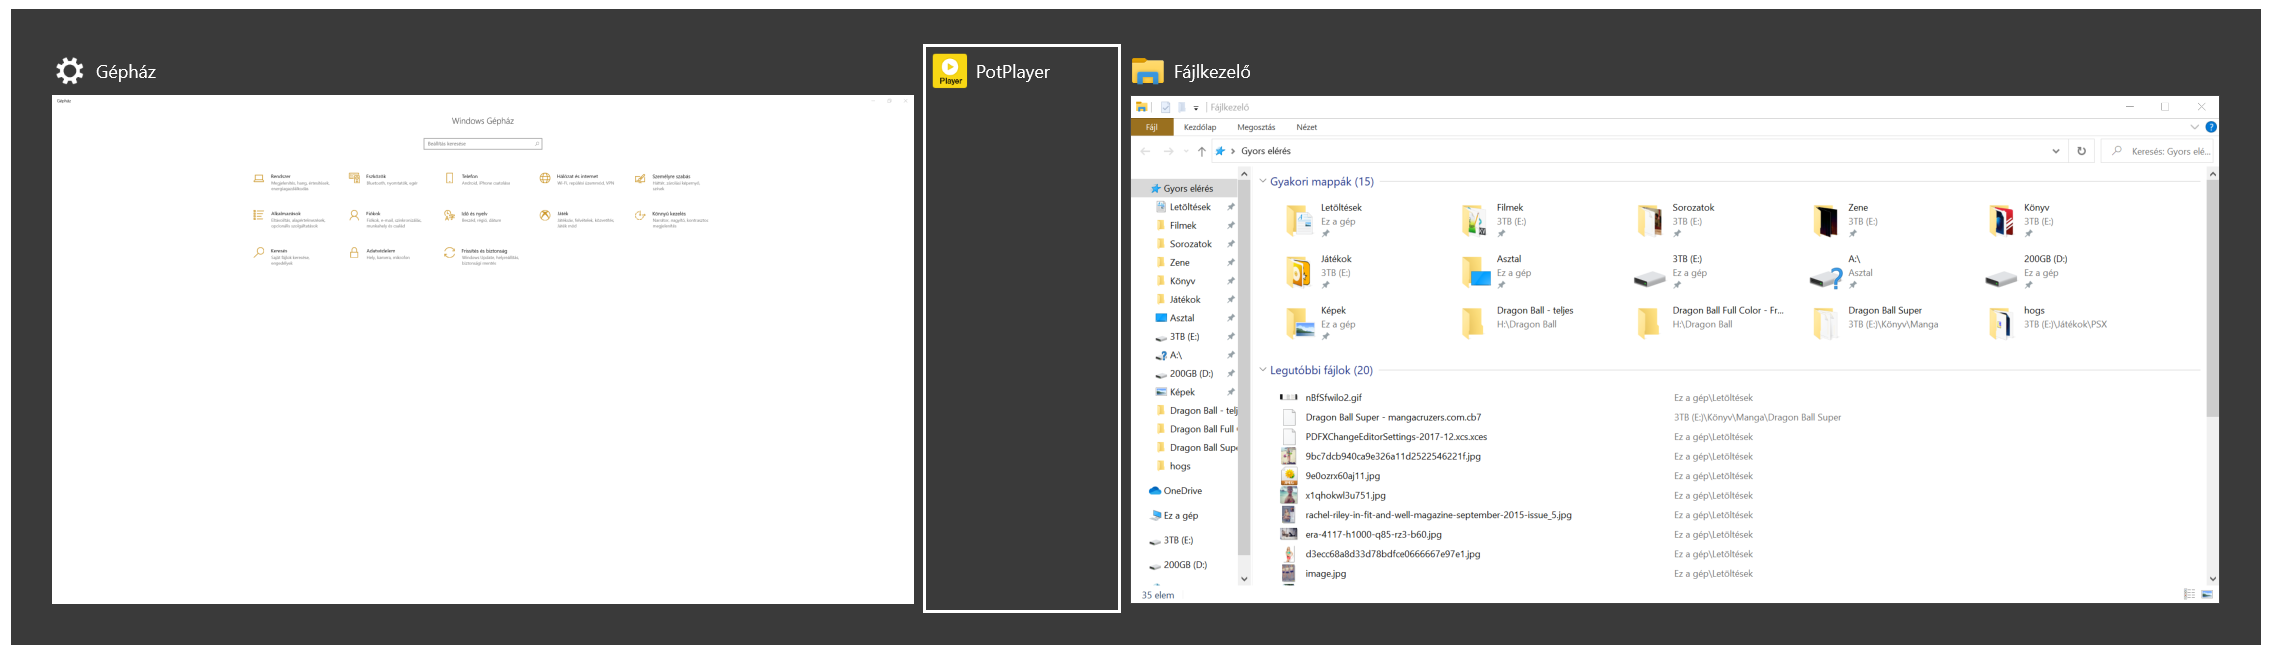Viewport: 2272px width, 657px height.
Task: Open Frissítés és biztonság icon in Gépház
Action: coord(450,253)
